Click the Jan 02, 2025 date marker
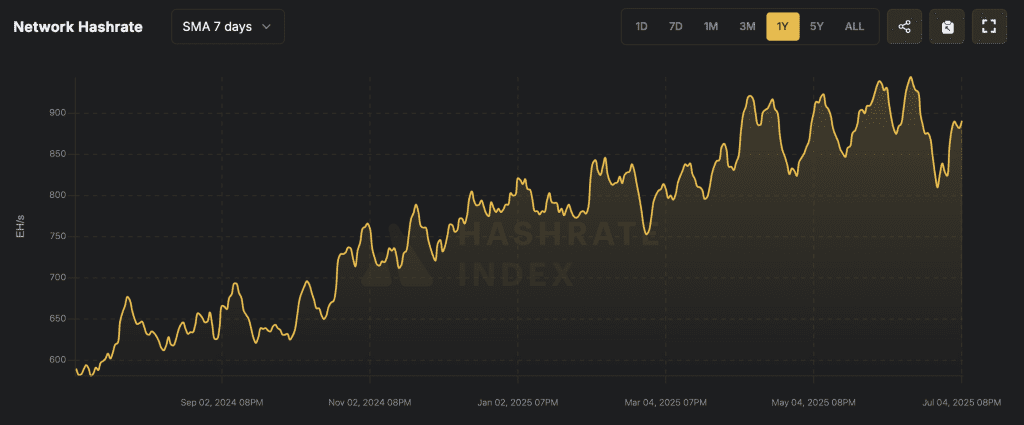 [518, 403]
